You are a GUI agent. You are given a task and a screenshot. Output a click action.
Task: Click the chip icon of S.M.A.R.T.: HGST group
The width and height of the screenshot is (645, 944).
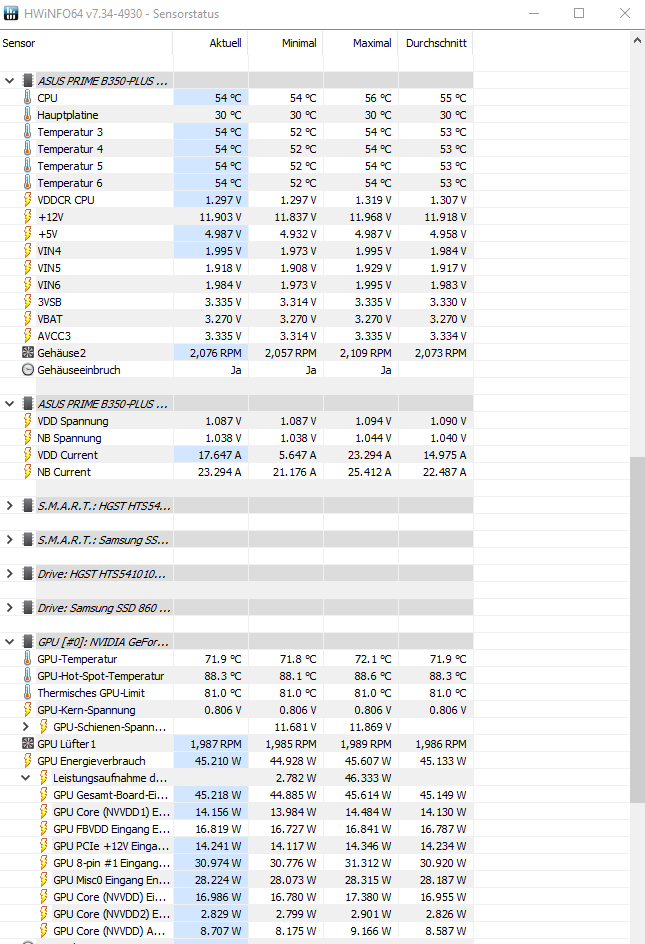point(28,506)
